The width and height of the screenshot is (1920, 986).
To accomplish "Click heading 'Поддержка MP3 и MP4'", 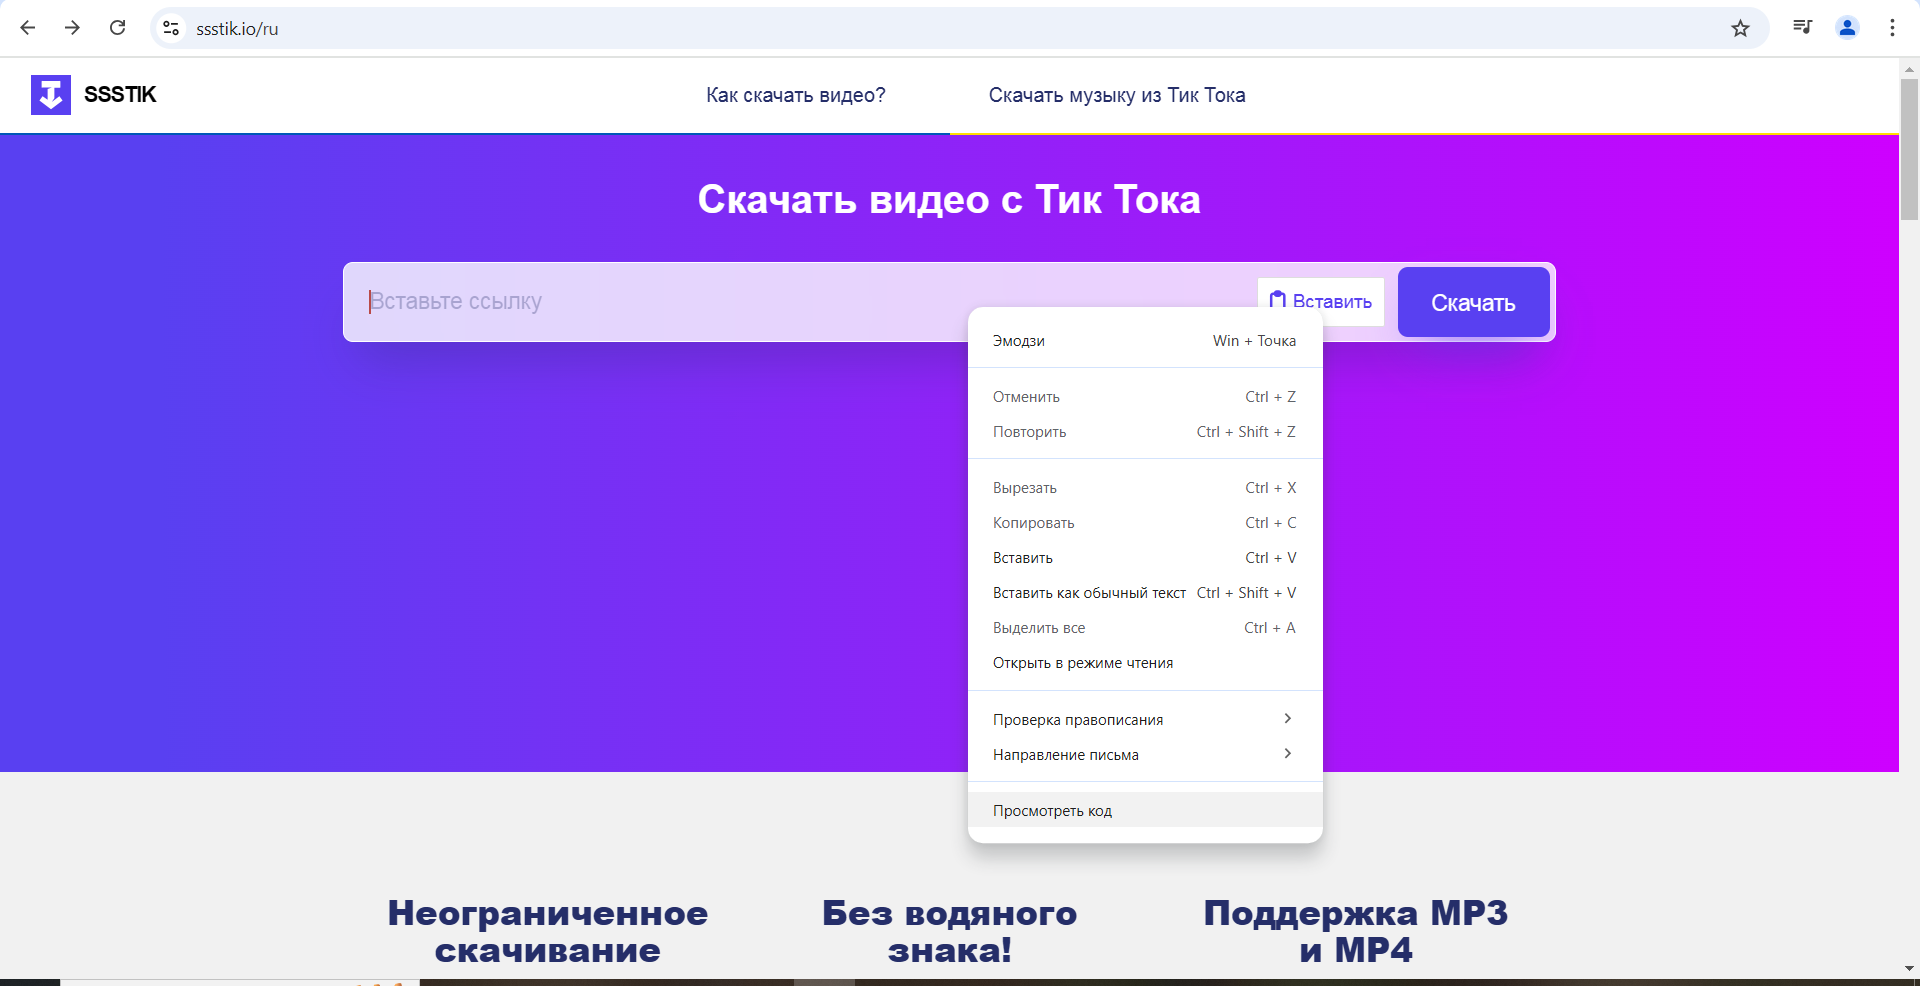I will (x=1356, y=931).
